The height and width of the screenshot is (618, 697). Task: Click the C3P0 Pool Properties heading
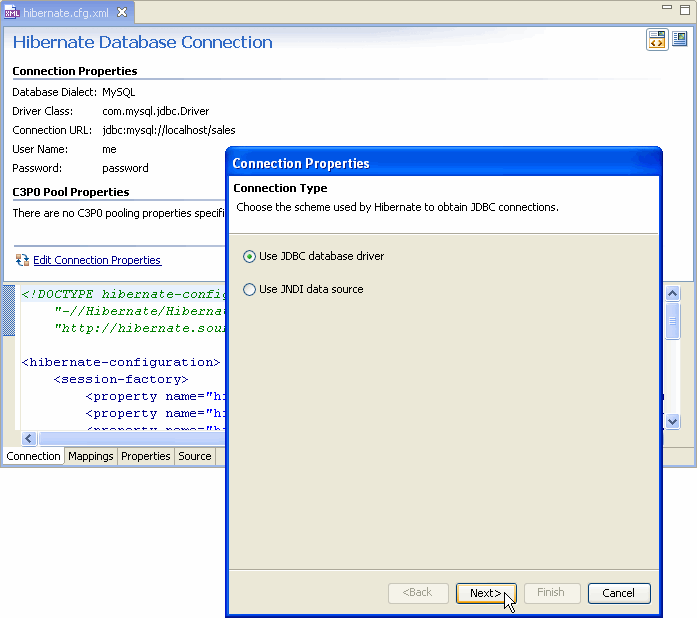[71, 192]
